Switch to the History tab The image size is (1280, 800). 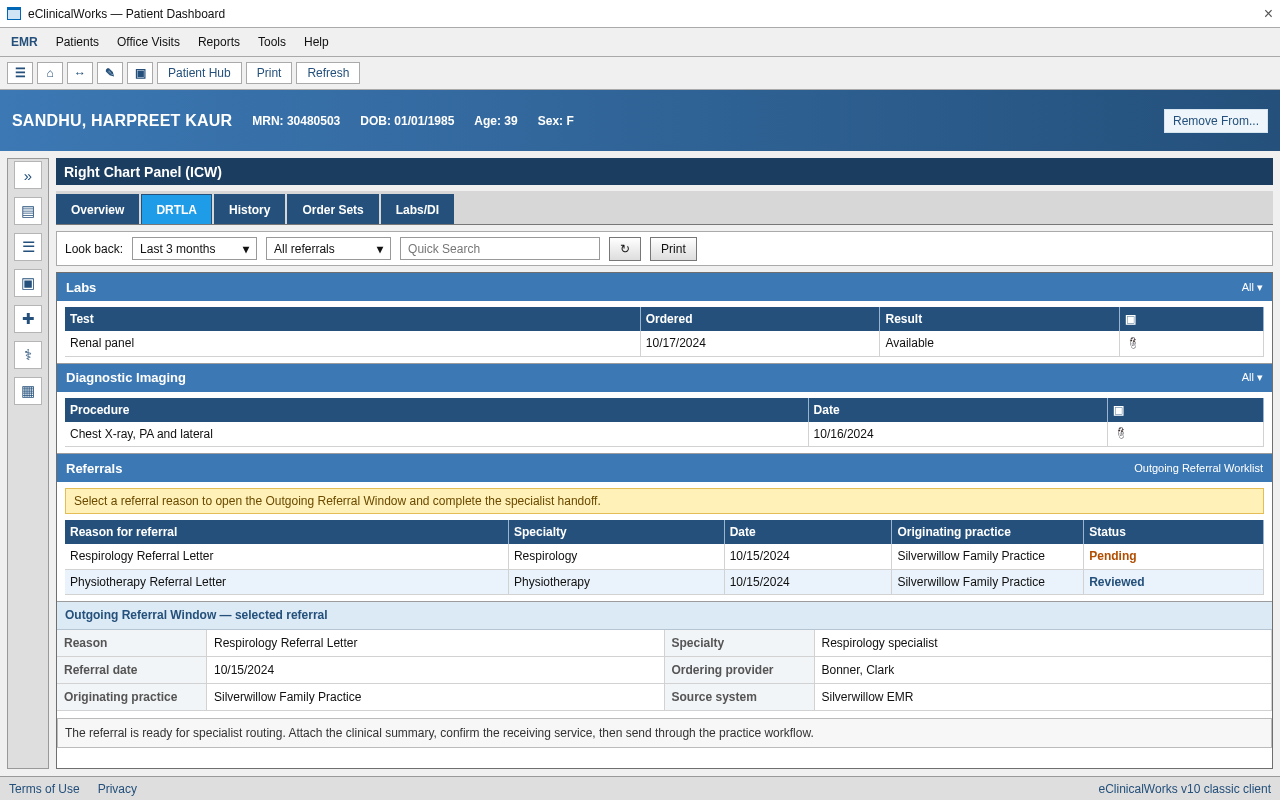(x=249, y=209)
